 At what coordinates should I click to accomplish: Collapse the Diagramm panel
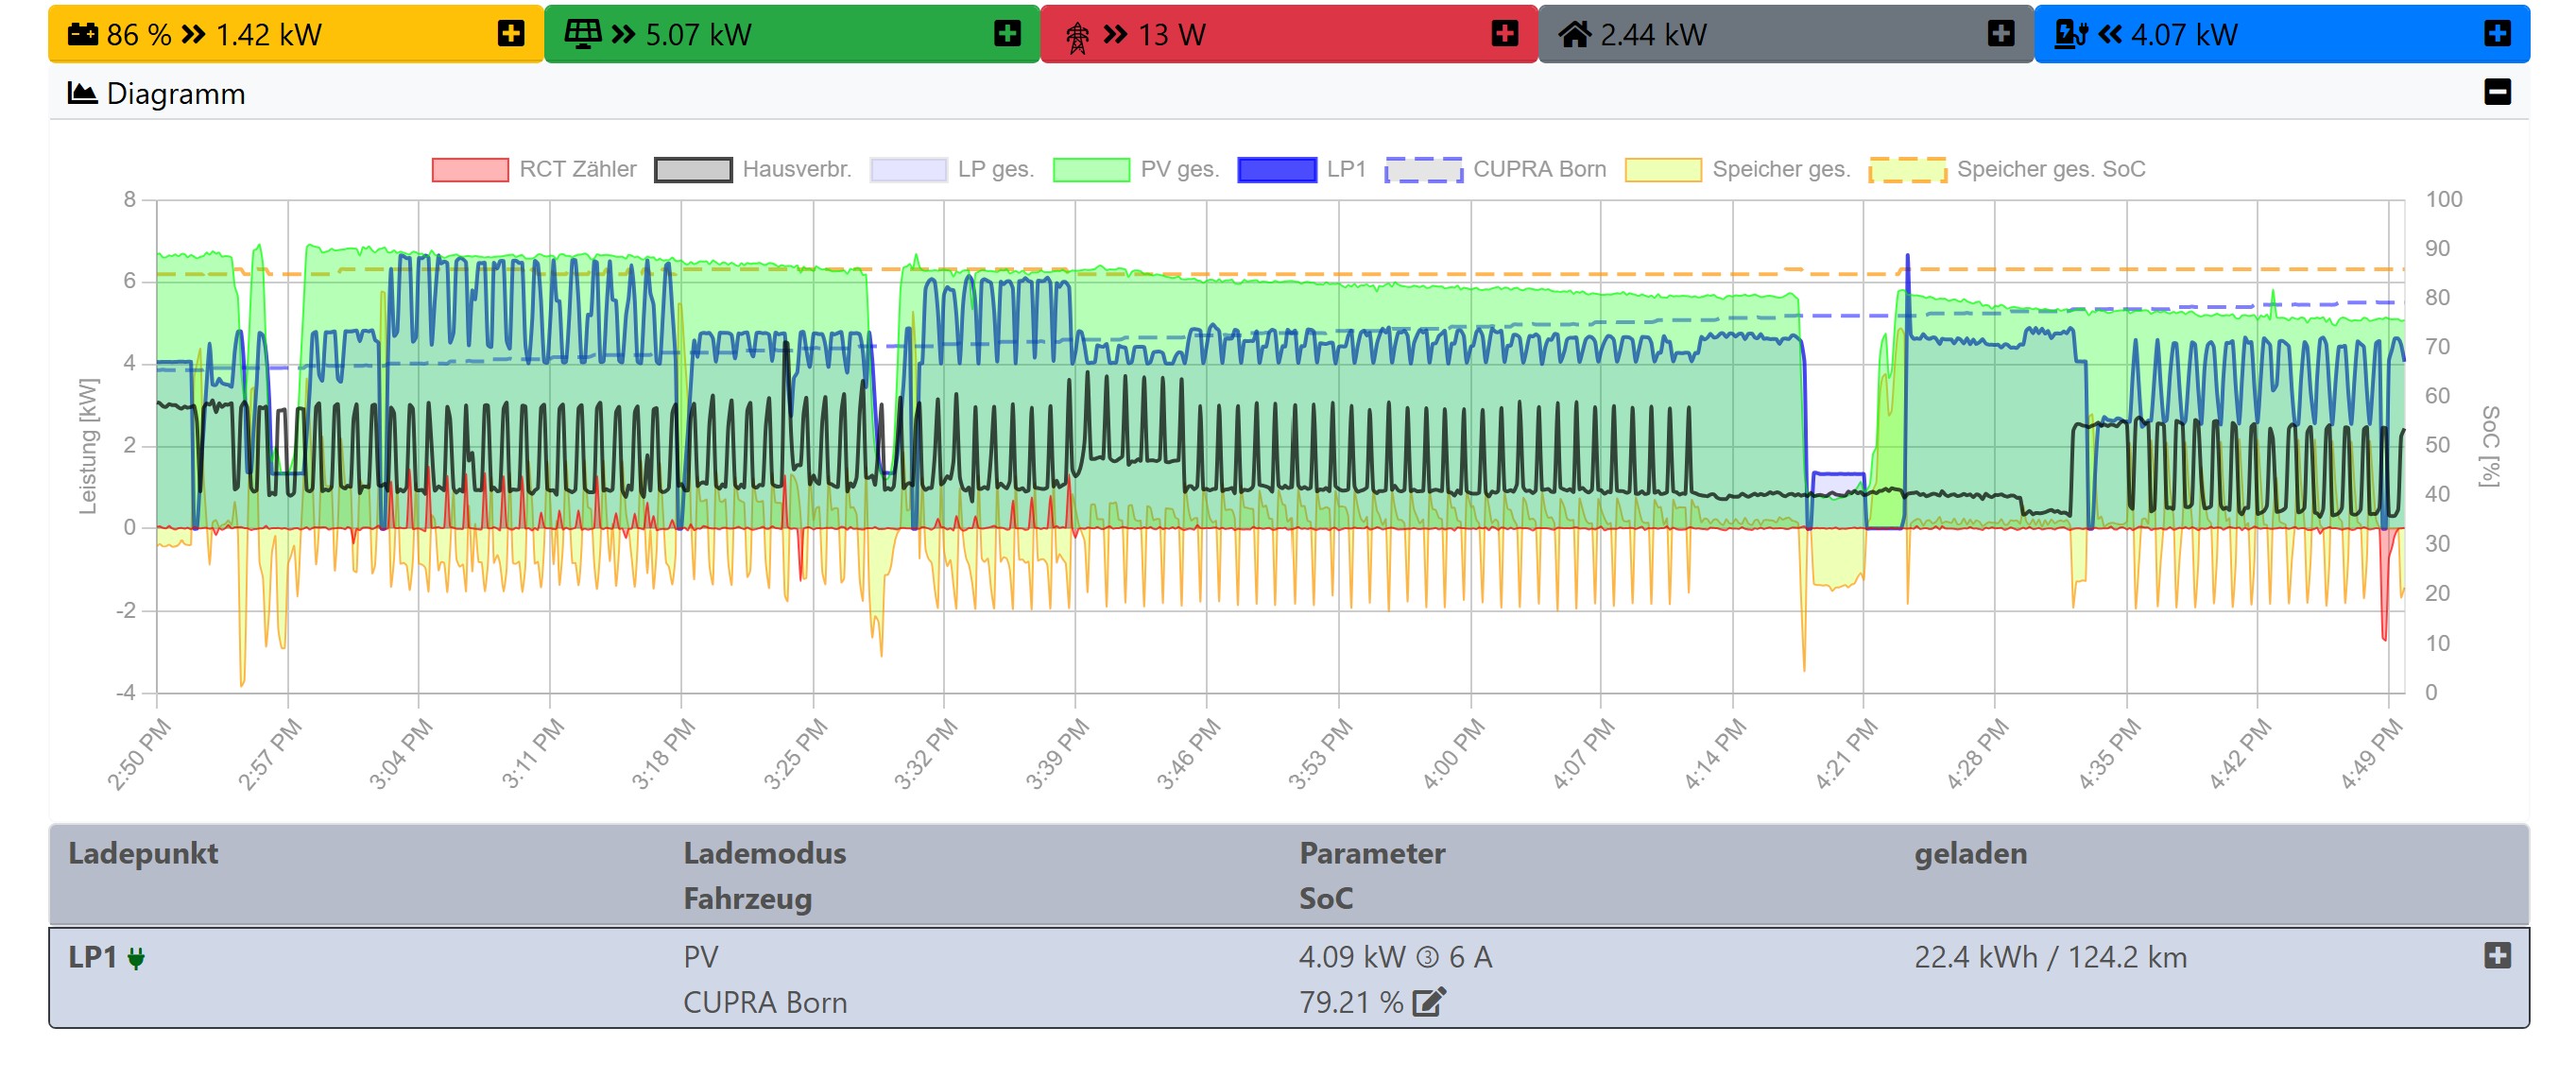2497,93
